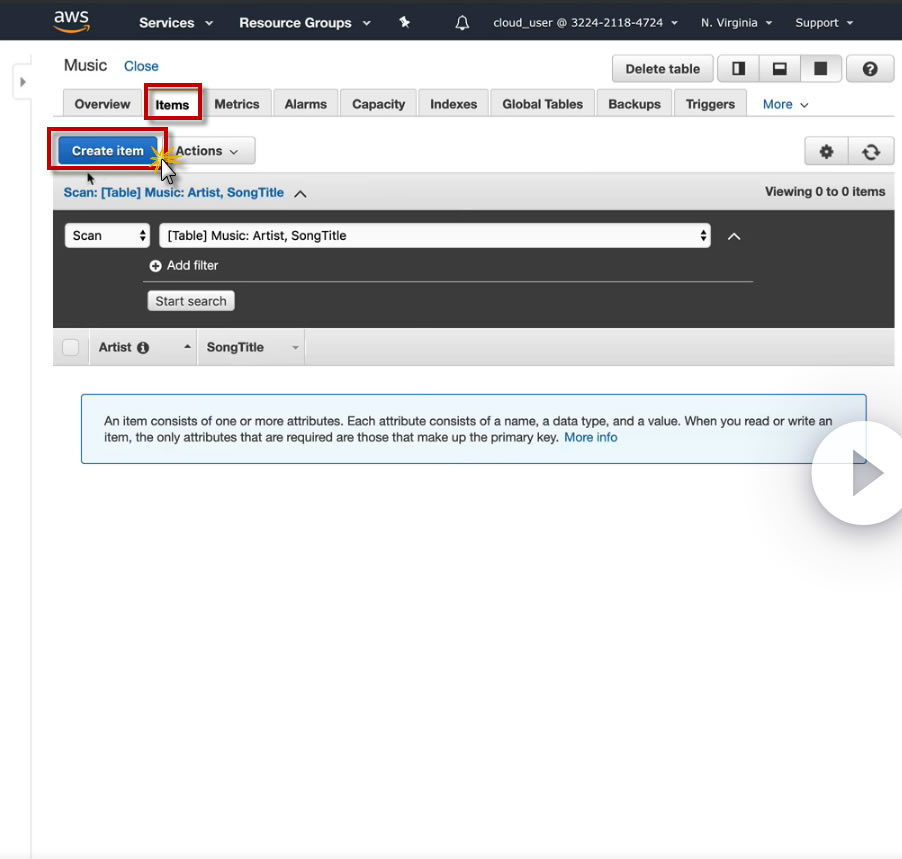Click the info icon next to Artist
This screenshot has height=859, width=902.
(143, 348)
